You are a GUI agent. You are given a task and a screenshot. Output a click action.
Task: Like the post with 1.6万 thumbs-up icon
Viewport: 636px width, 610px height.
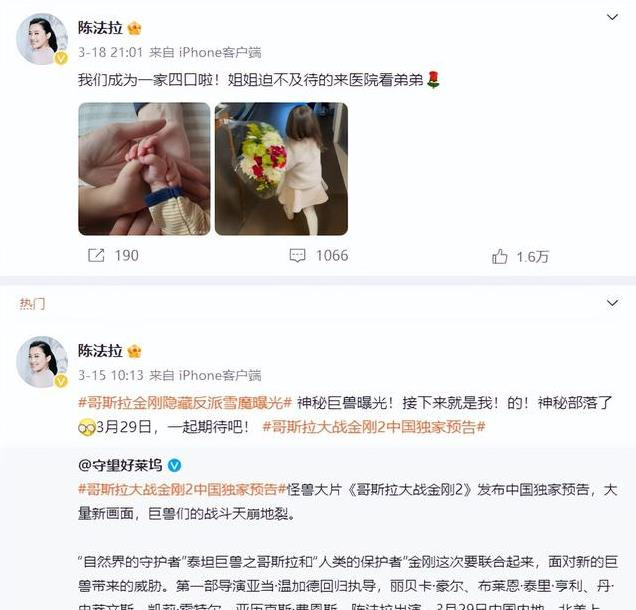click(x=499, y=256)
